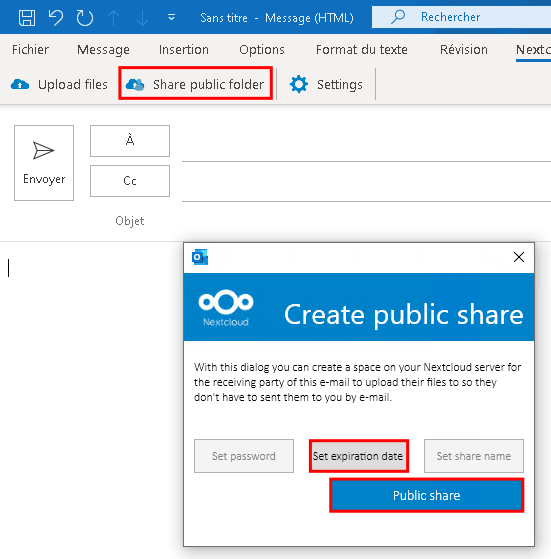Click the blue Public share button

coord(427,496)
